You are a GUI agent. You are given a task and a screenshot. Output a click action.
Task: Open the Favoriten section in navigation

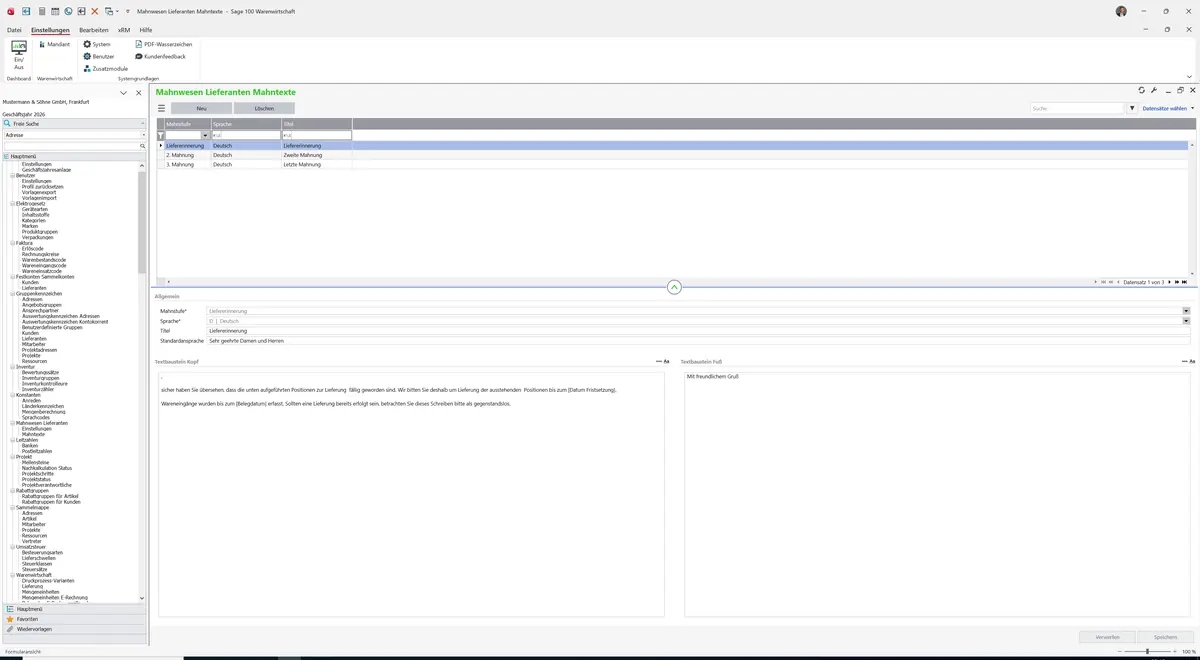[75, 619]
